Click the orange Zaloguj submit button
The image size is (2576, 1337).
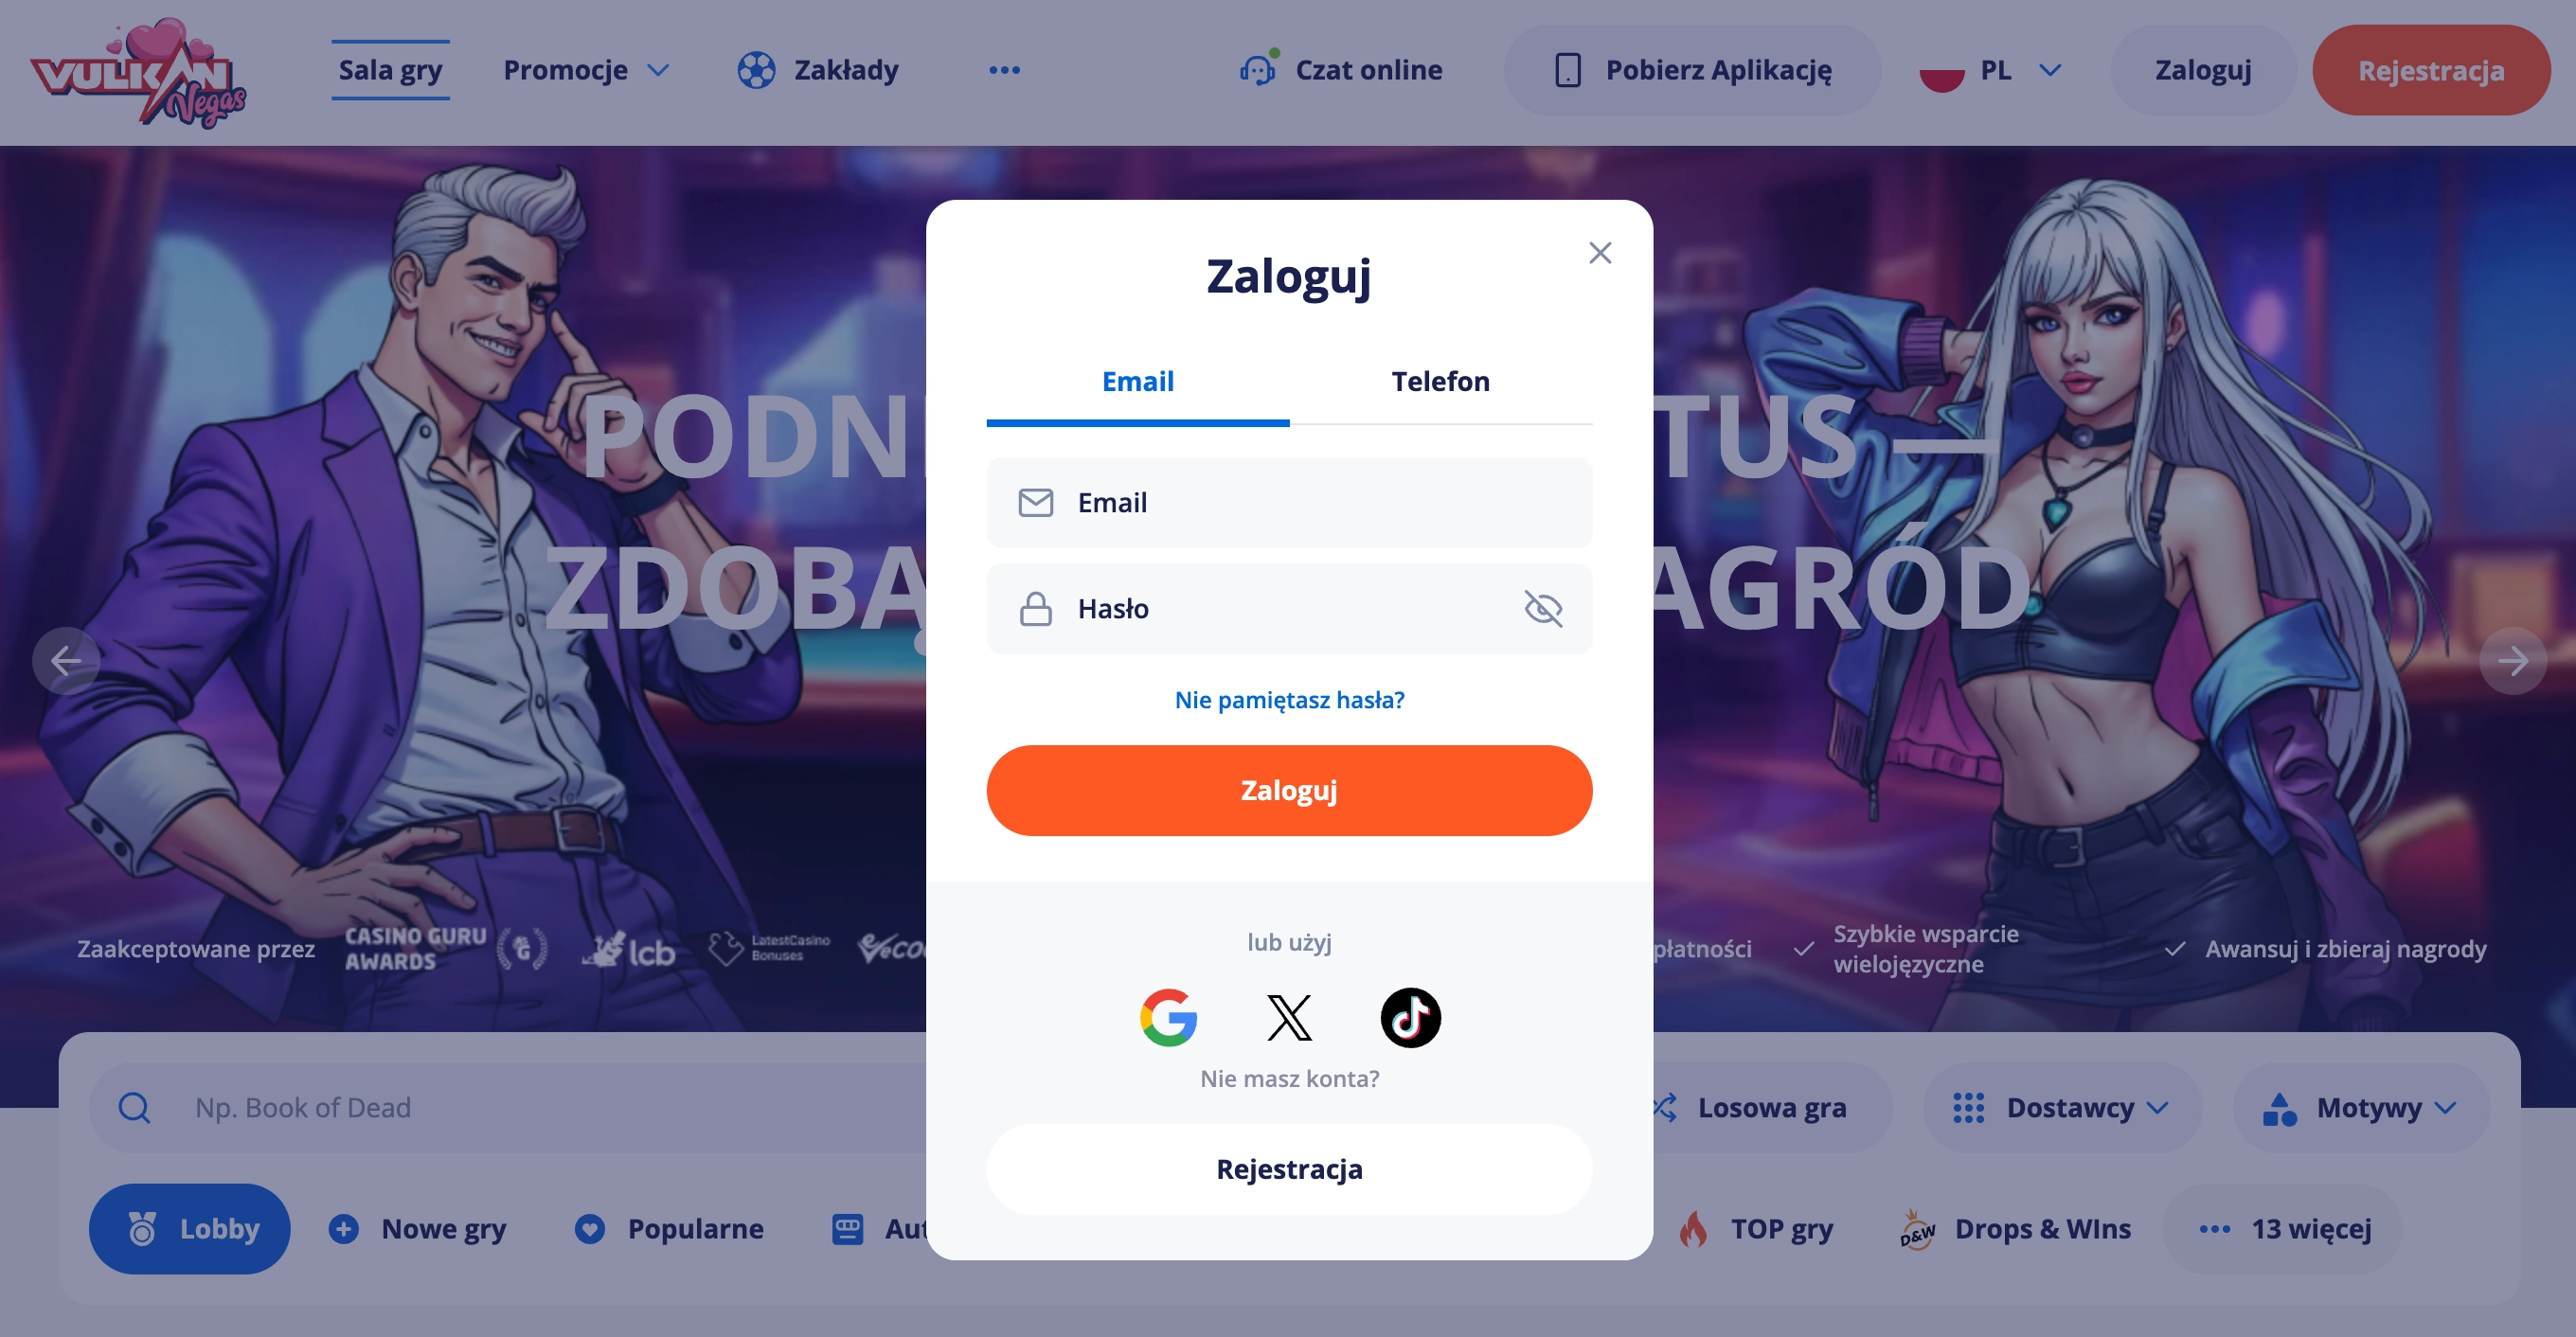click(1289, 790)
